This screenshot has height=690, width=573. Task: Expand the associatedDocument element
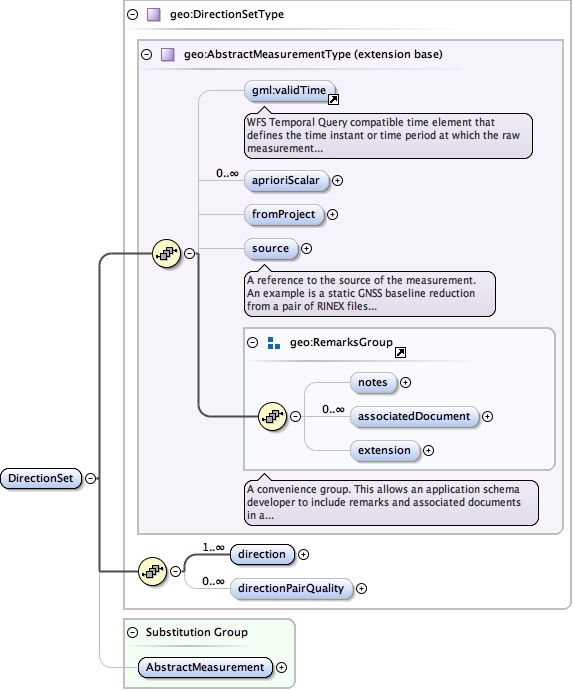pos(487,417)
